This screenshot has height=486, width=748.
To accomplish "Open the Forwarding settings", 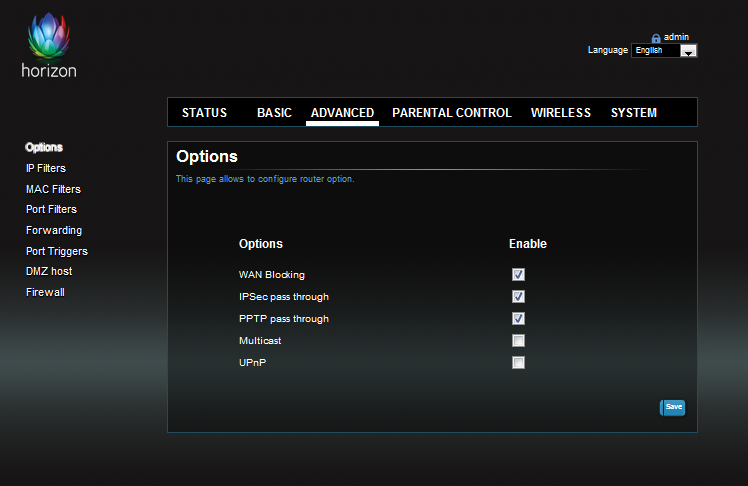I will [54, 230].
